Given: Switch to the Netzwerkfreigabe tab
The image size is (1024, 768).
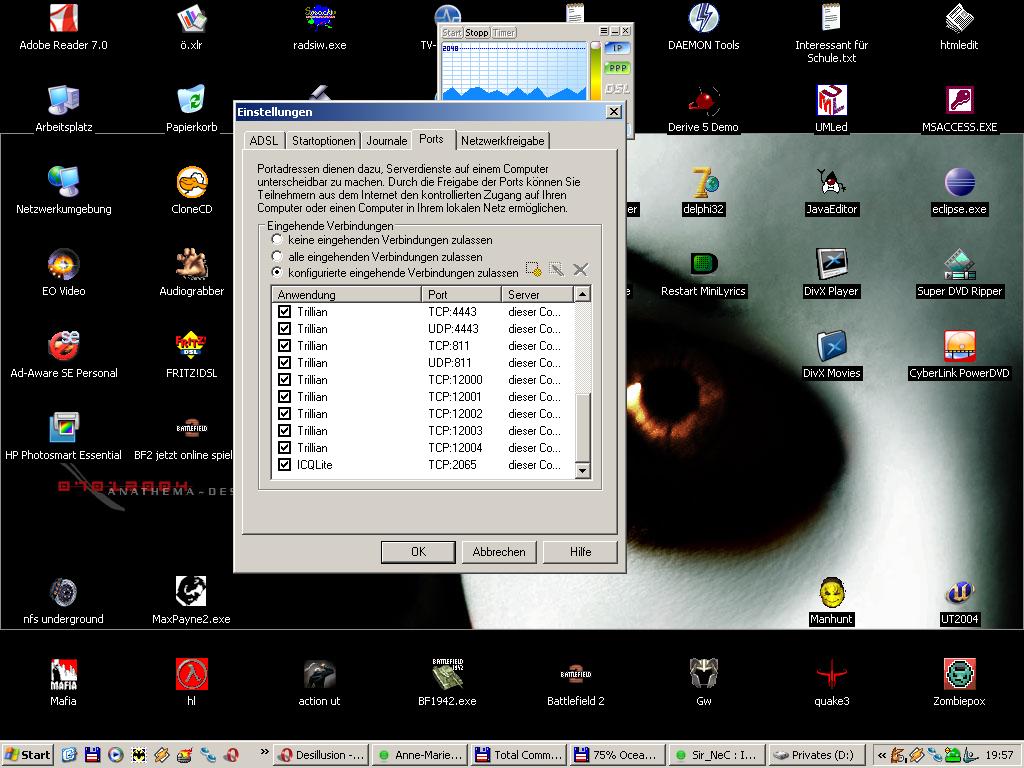Looking at the screenshot, I should [502, 140].
